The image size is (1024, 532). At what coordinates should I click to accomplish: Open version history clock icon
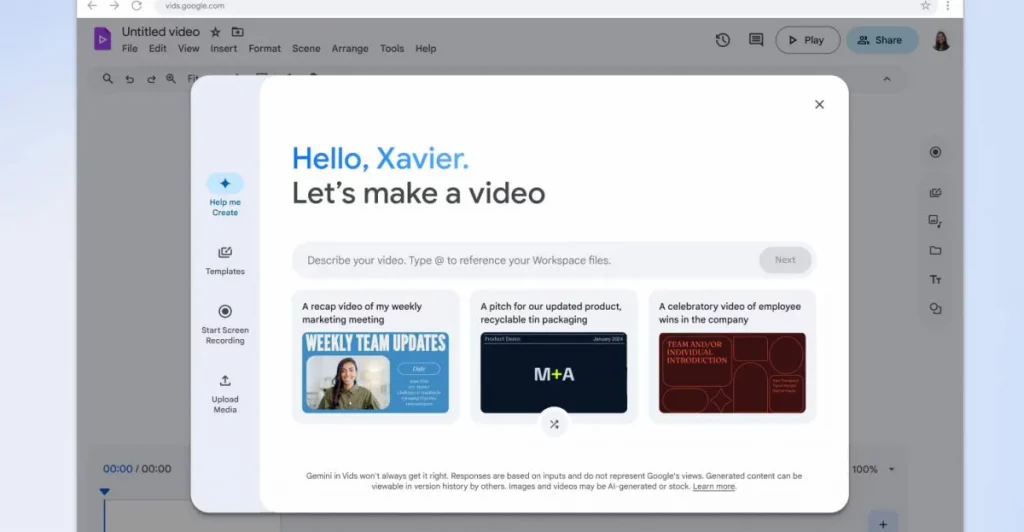(722, 40)
